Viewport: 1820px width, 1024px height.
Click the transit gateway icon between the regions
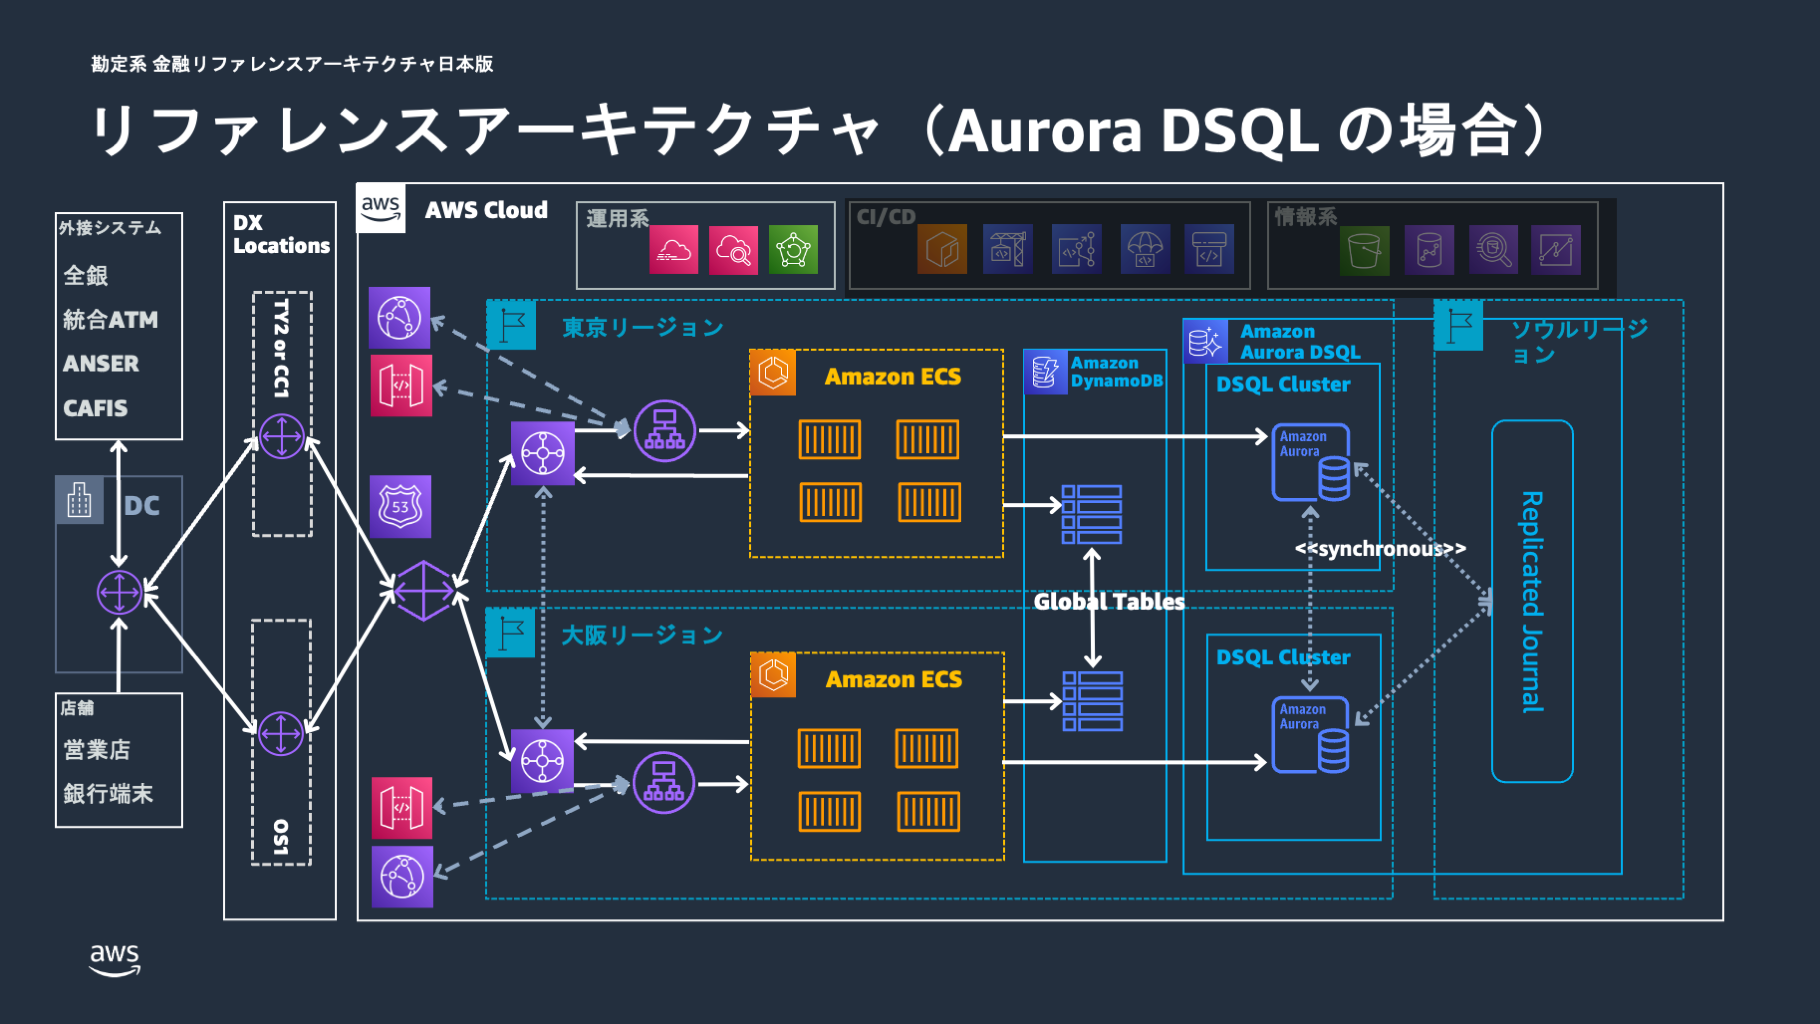point(424,591)
